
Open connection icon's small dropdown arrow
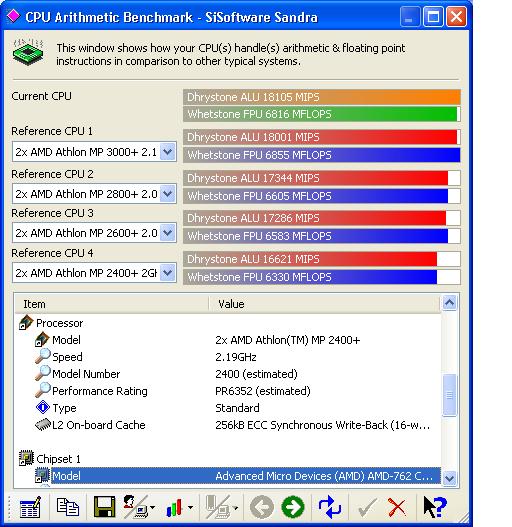[153, 508]
